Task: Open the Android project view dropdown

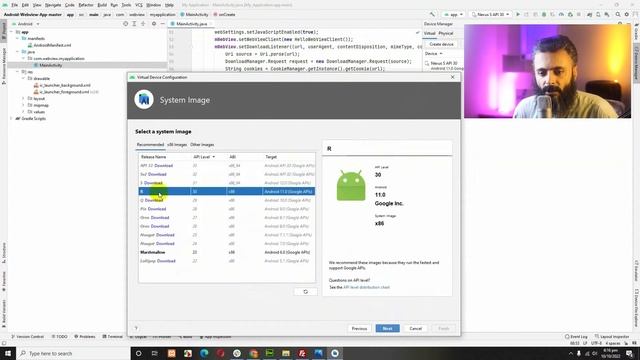Action: [x=25, y=24]
